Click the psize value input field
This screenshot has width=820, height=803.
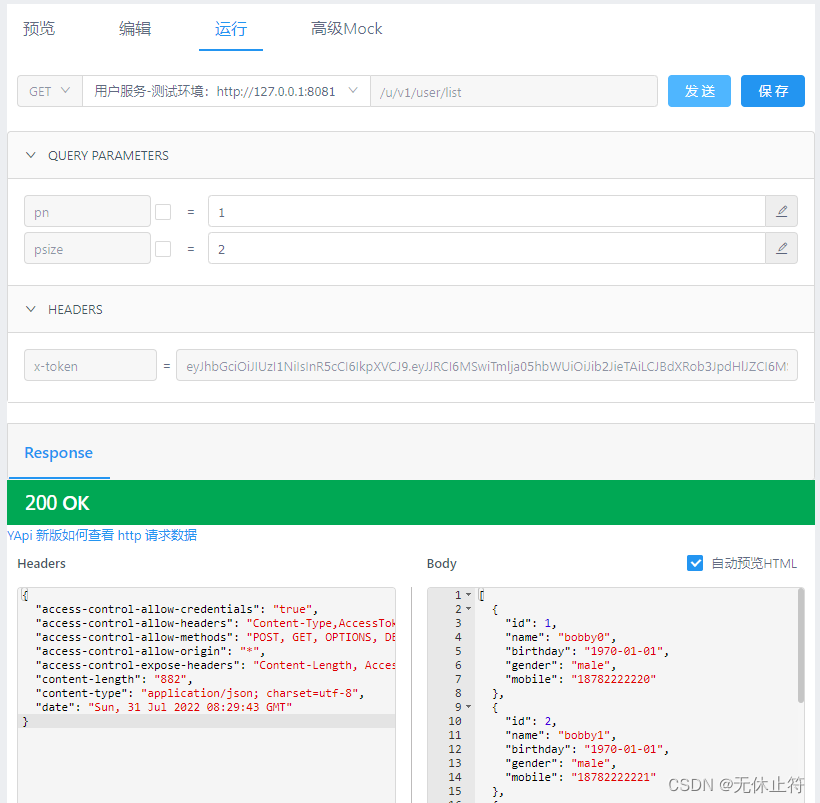[x=487, y=248]
